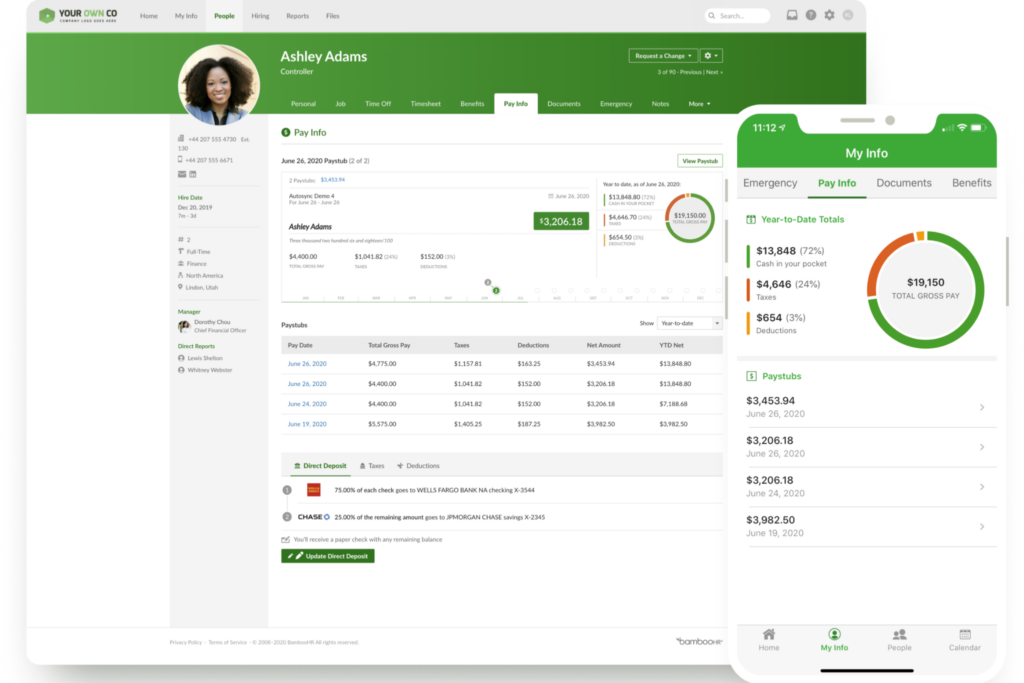Tap the People icon in mobile nav
This screenshot has width=1024, height=683.
pyautogui.click(x=899, y=640)
